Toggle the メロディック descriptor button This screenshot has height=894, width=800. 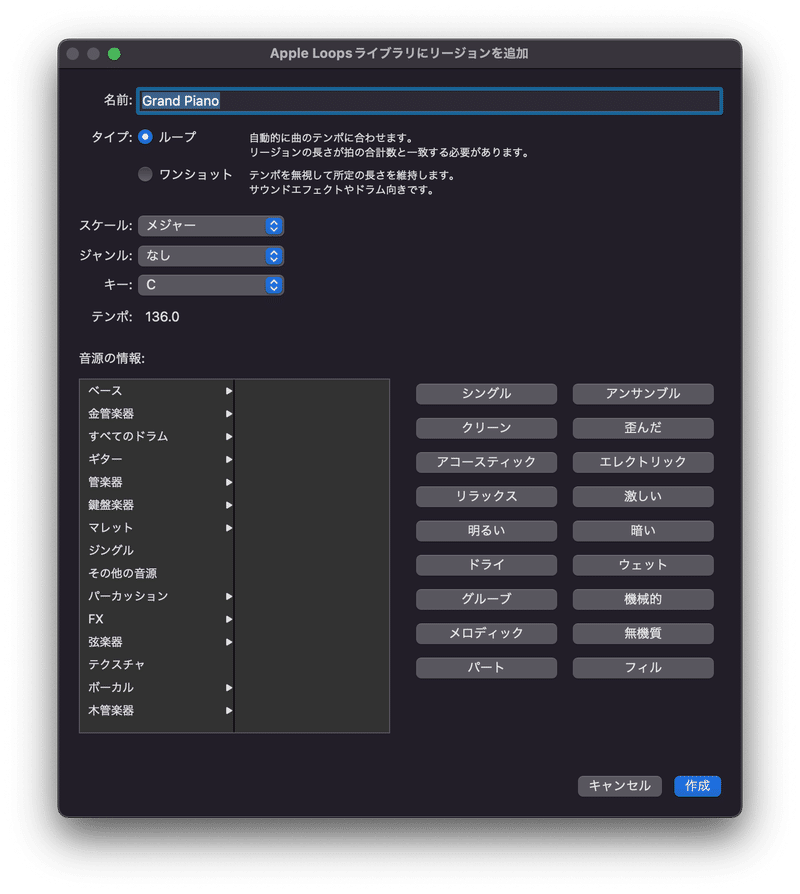pyautogui.click(x=486, y=633)
